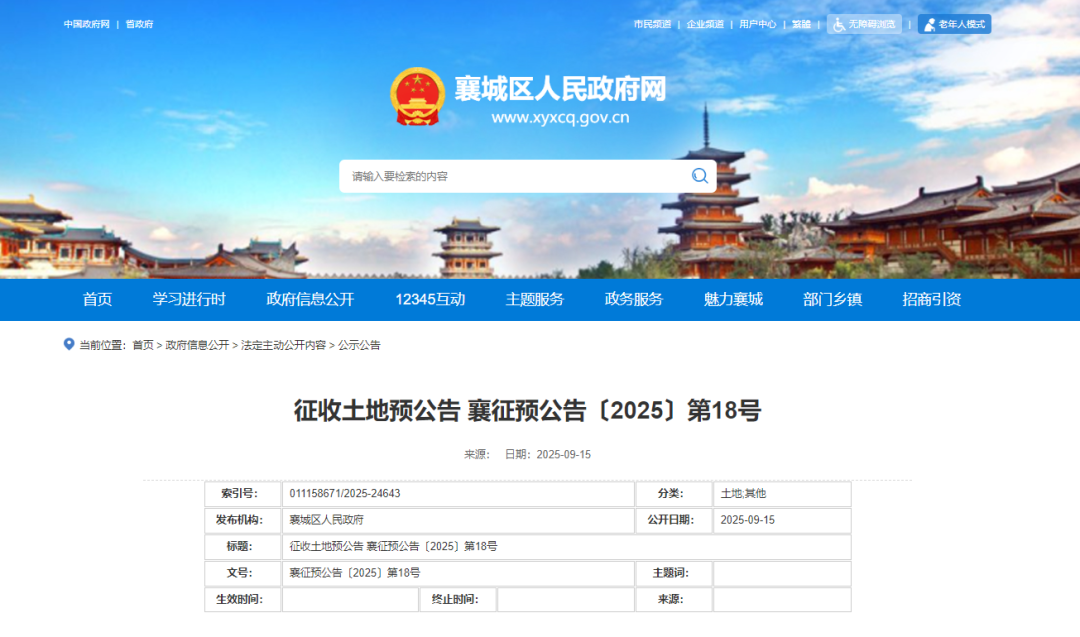Open the 主题服务 navigation item
1080x637 pixels.
point(534,299)
